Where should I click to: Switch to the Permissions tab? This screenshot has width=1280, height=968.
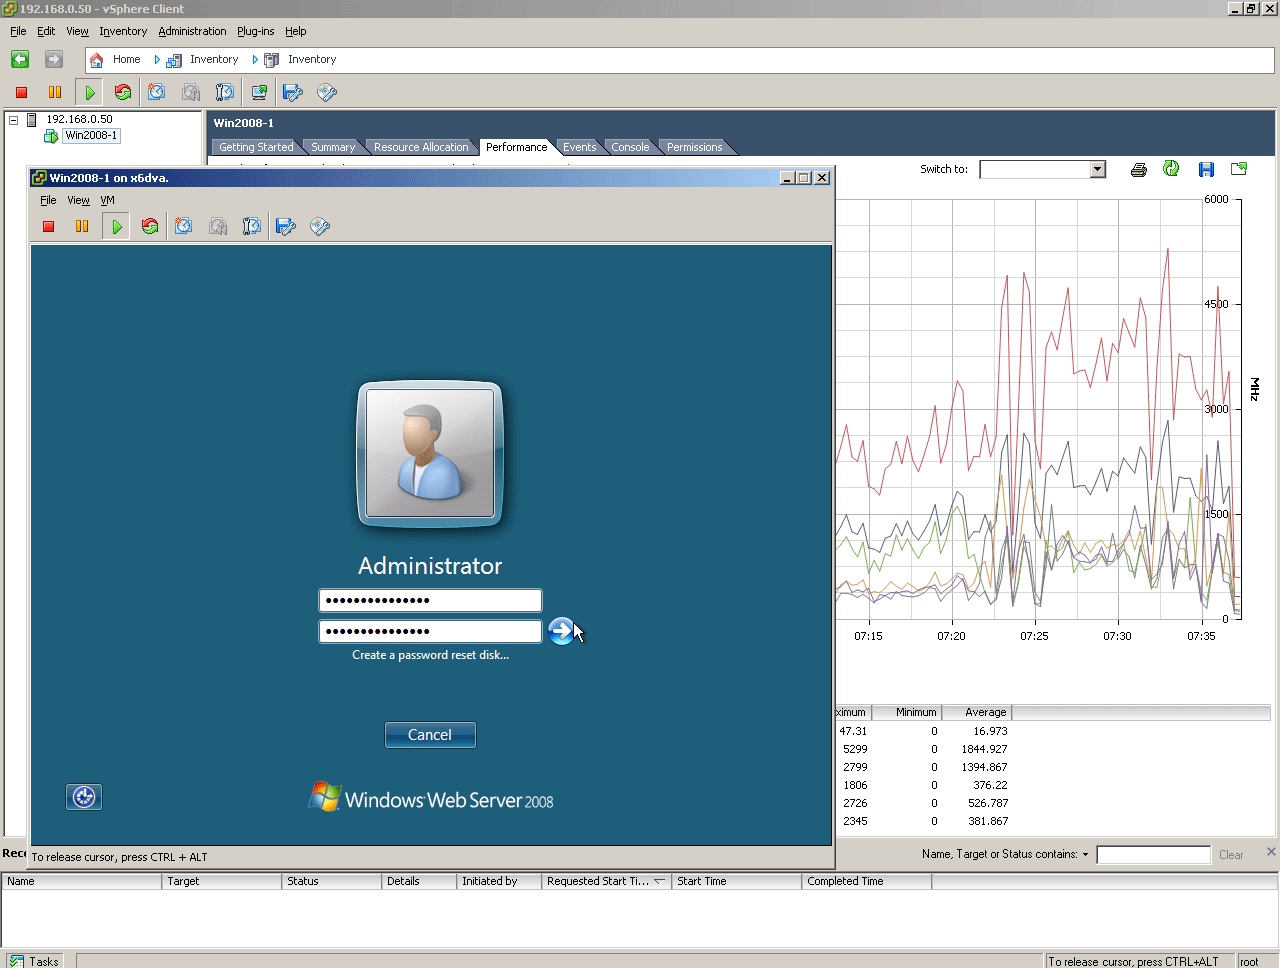tap(694, 147)
